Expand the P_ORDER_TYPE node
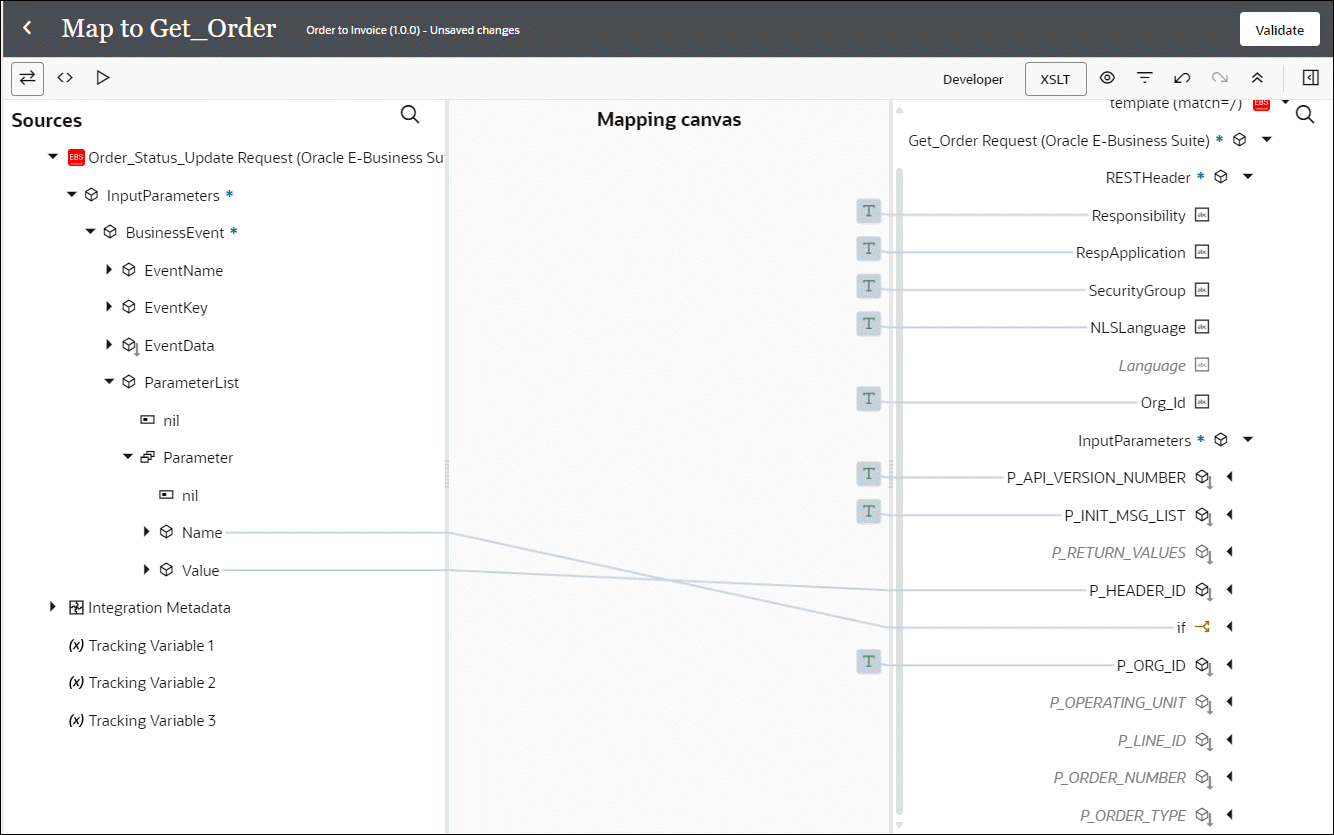Viewport: 1334px width, 835px height. [x=1229, y=815]
